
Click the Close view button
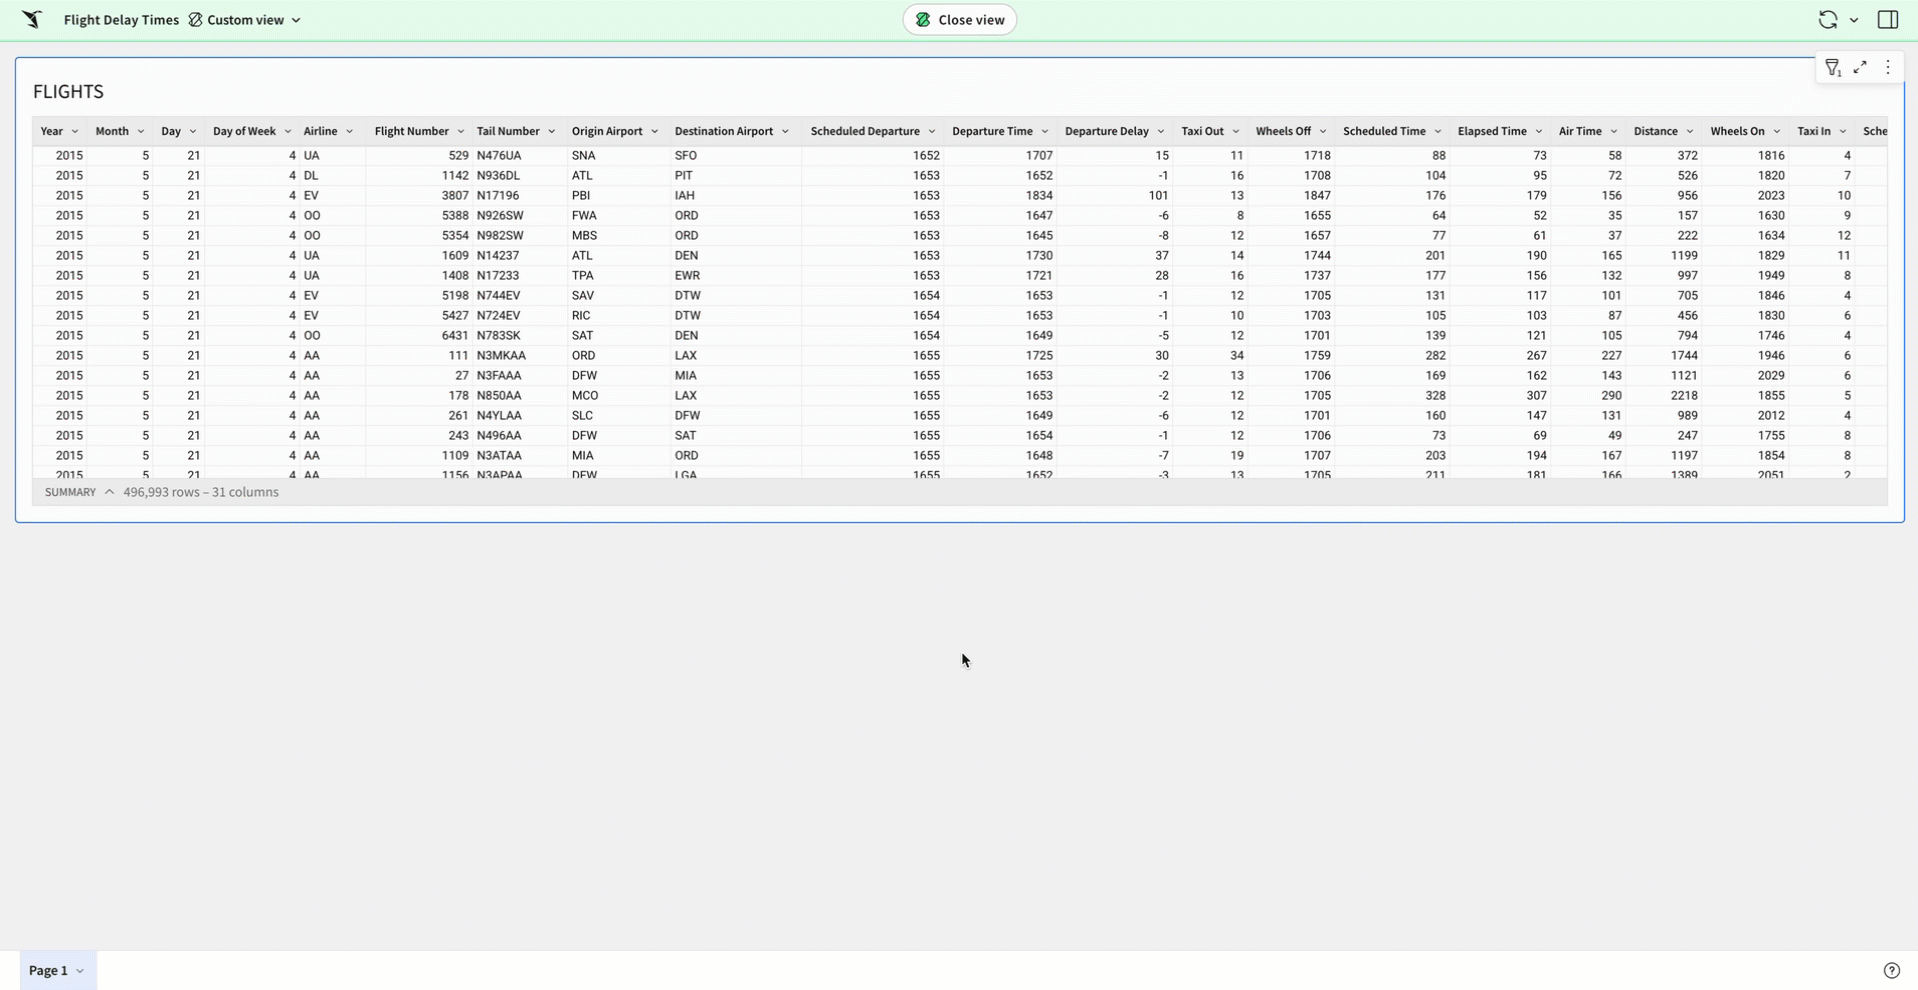tap(959, 20)
